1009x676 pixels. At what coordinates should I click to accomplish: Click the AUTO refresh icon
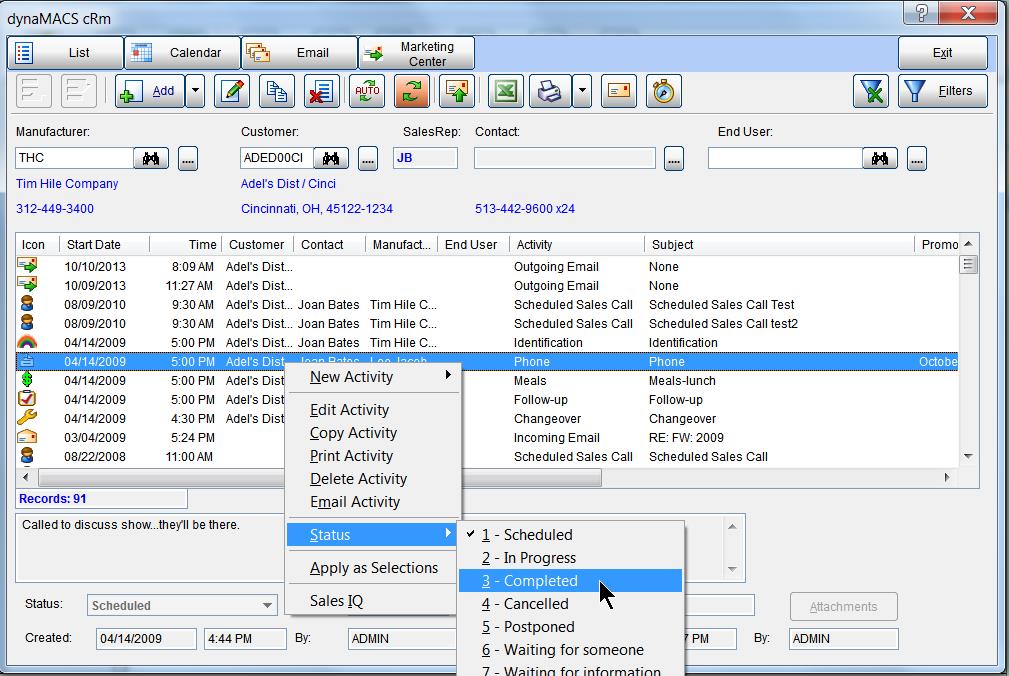pyautogui.click(x=367, y=91)
